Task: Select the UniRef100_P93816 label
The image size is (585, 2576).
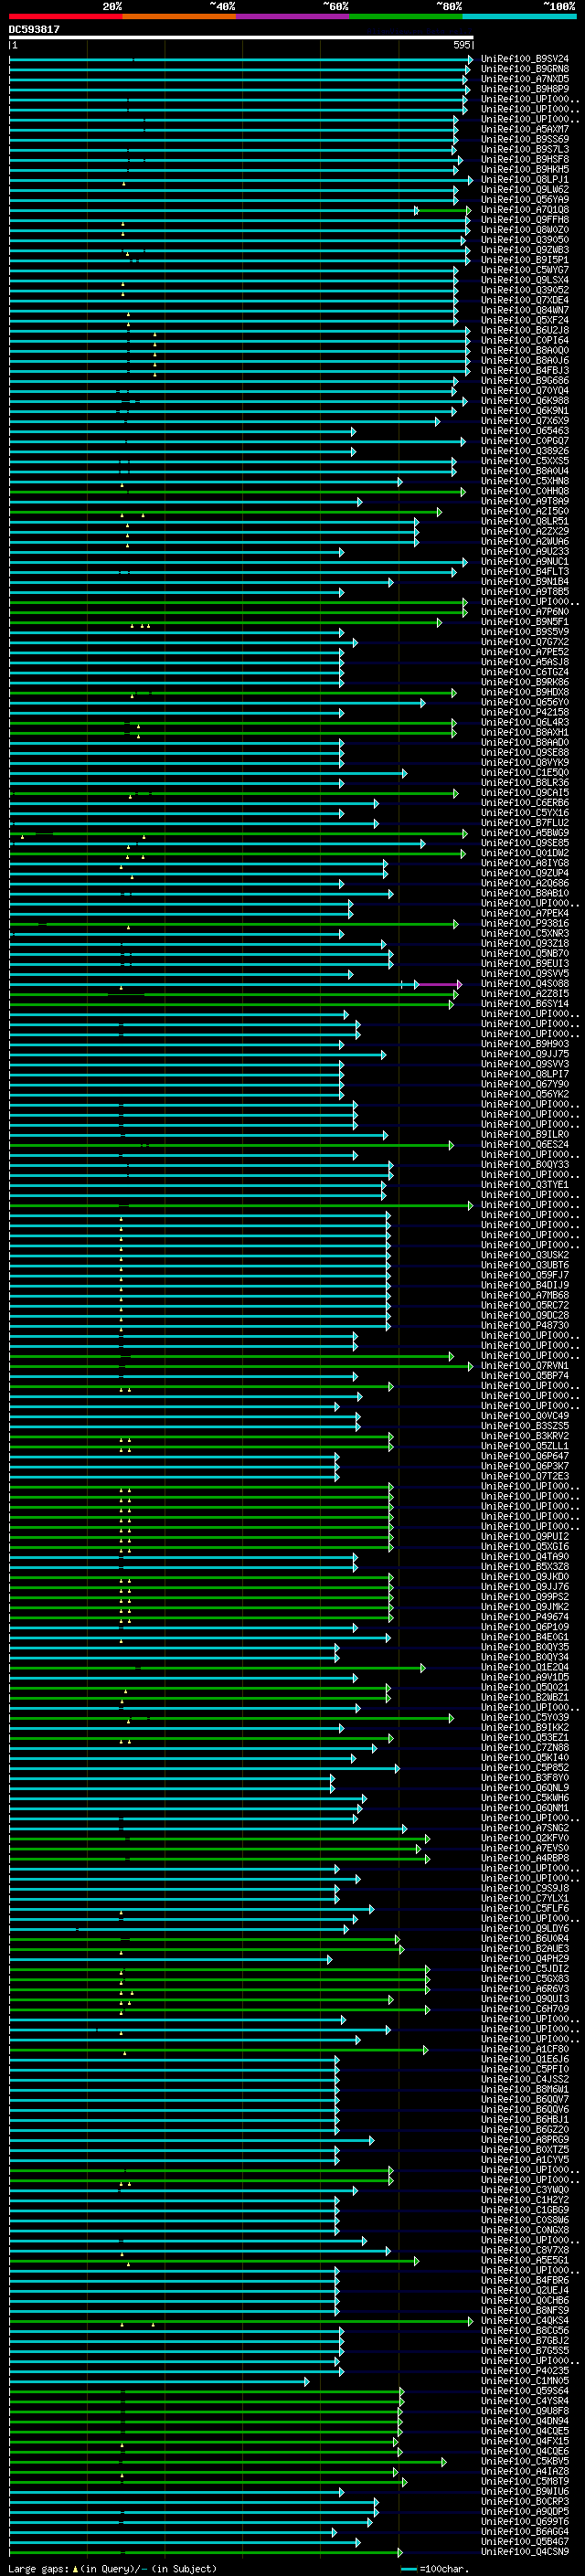Action: click(x=525, y=924)
